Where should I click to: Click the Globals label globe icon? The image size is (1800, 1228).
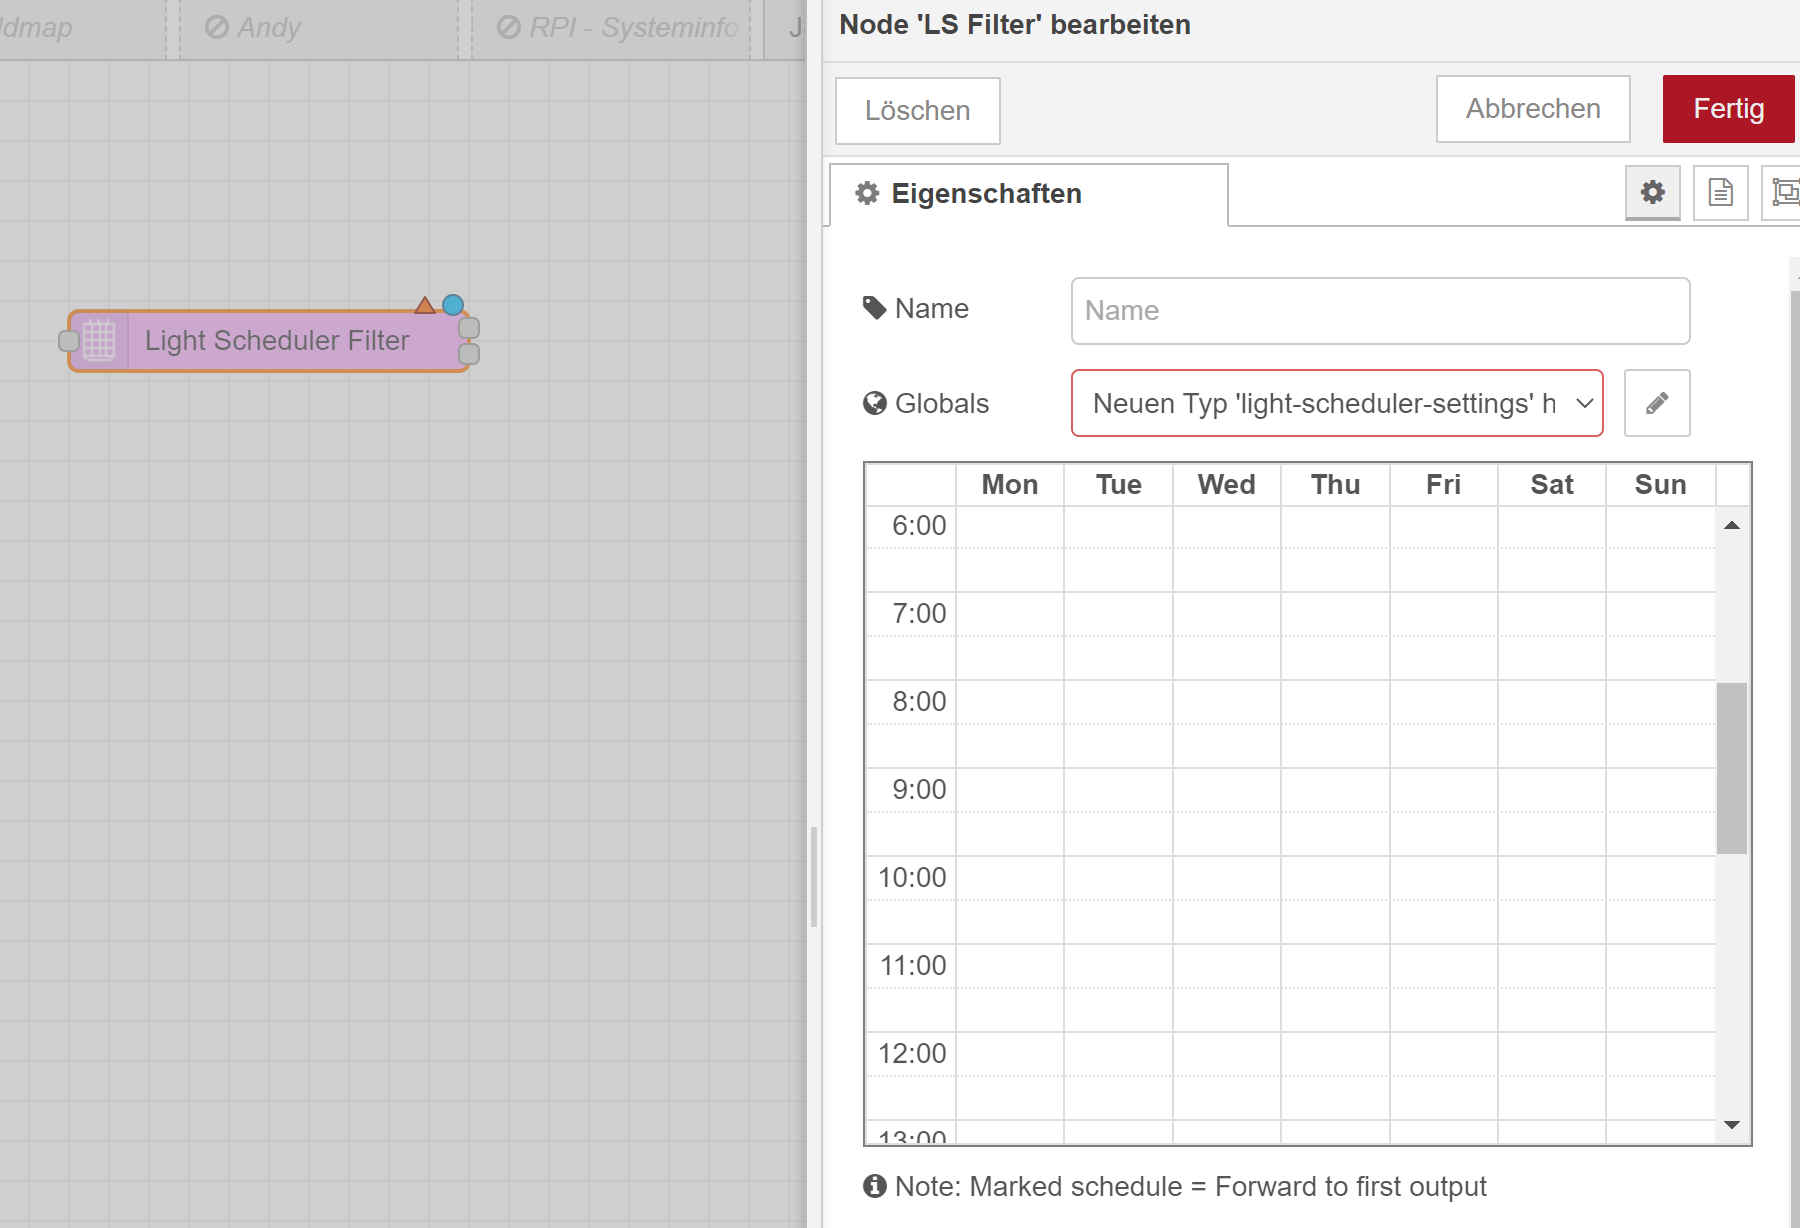(x=875, y=403)
